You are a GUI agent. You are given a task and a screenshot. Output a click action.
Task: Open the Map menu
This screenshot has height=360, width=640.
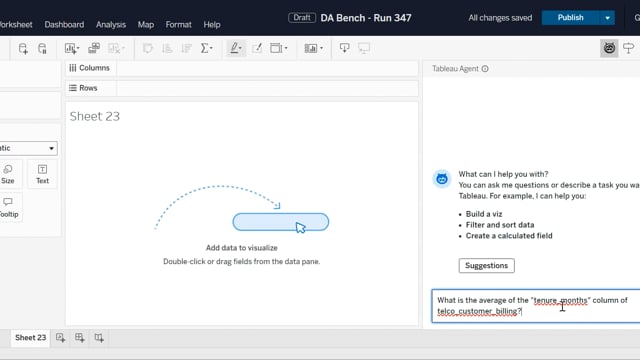(146, 24)
